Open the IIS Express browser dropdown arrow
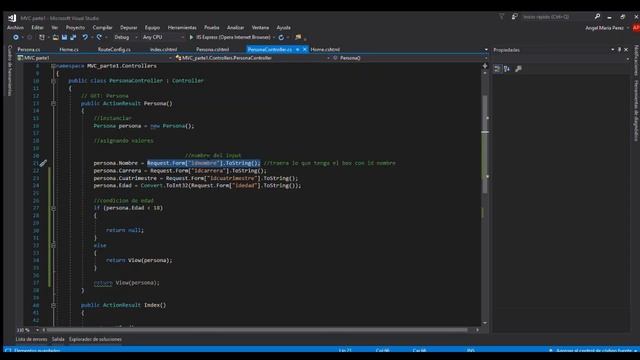Viewport: 640px width, 360px height. tap(273, 38)
